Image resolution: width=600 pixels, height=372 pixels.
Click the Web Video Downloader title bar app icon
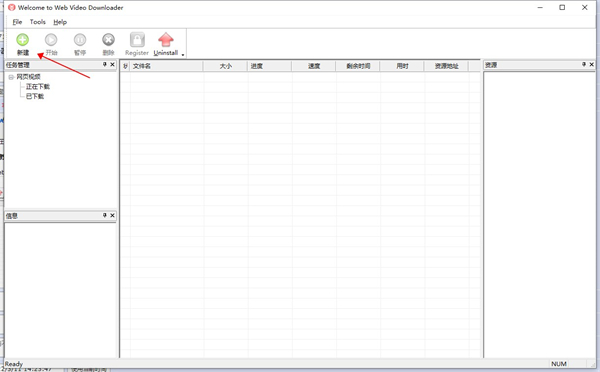point(12,7)
